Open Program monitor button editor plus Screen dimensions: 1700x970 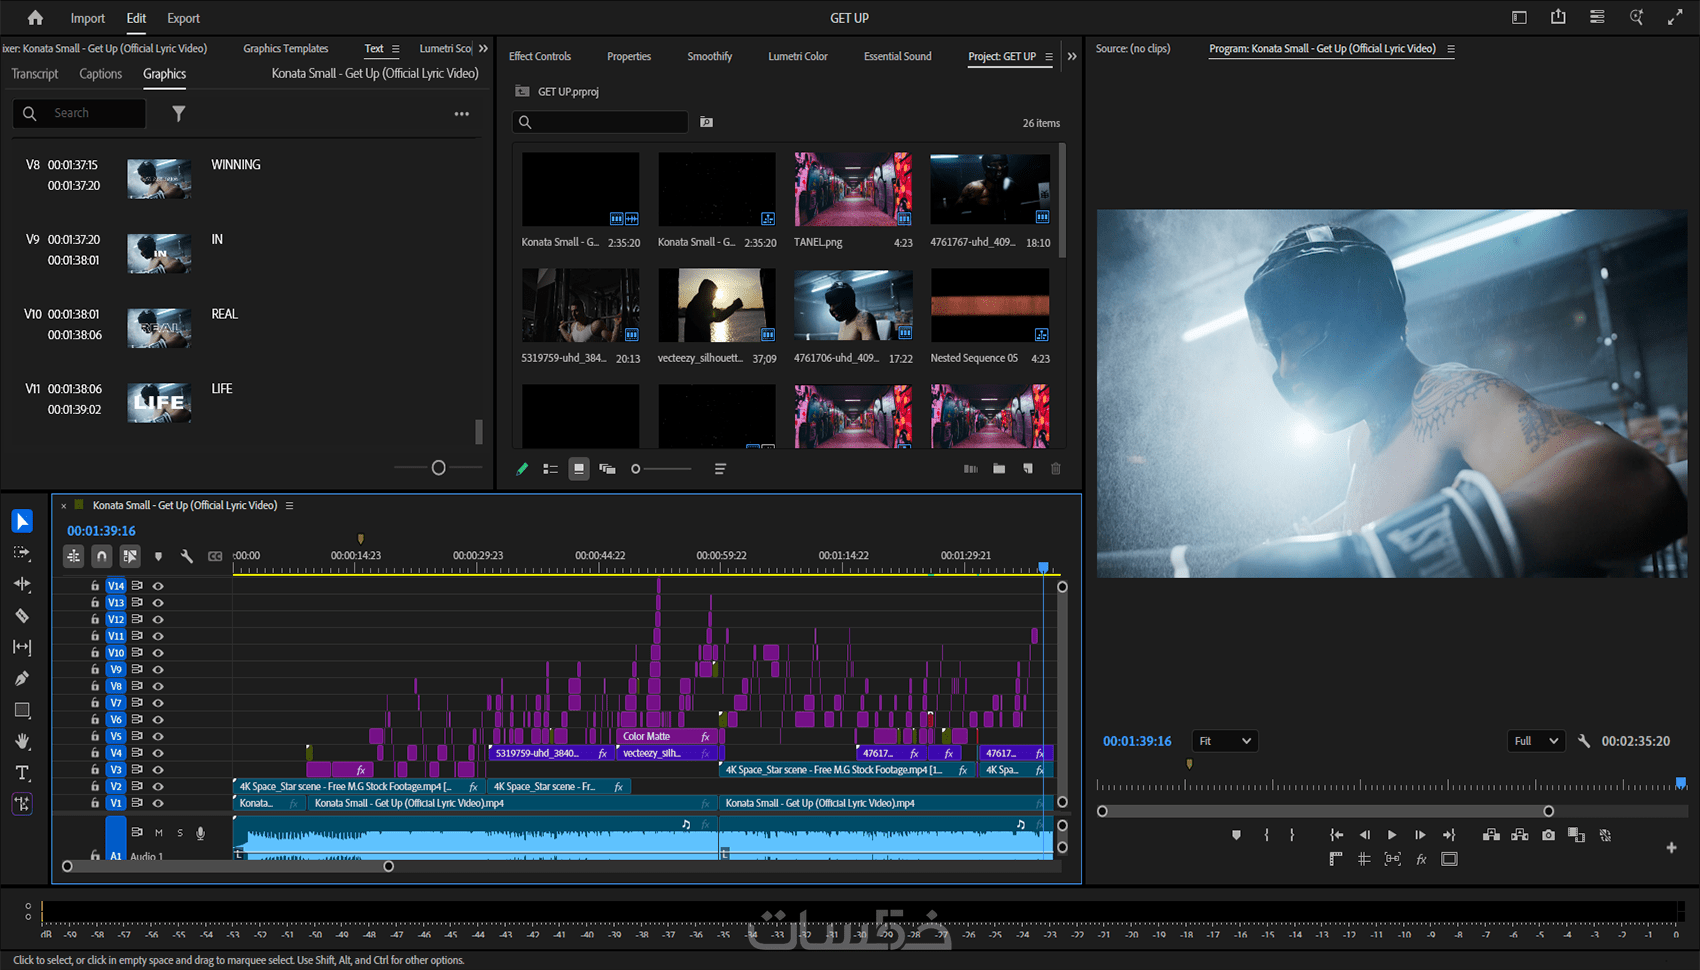(1671, 848)
